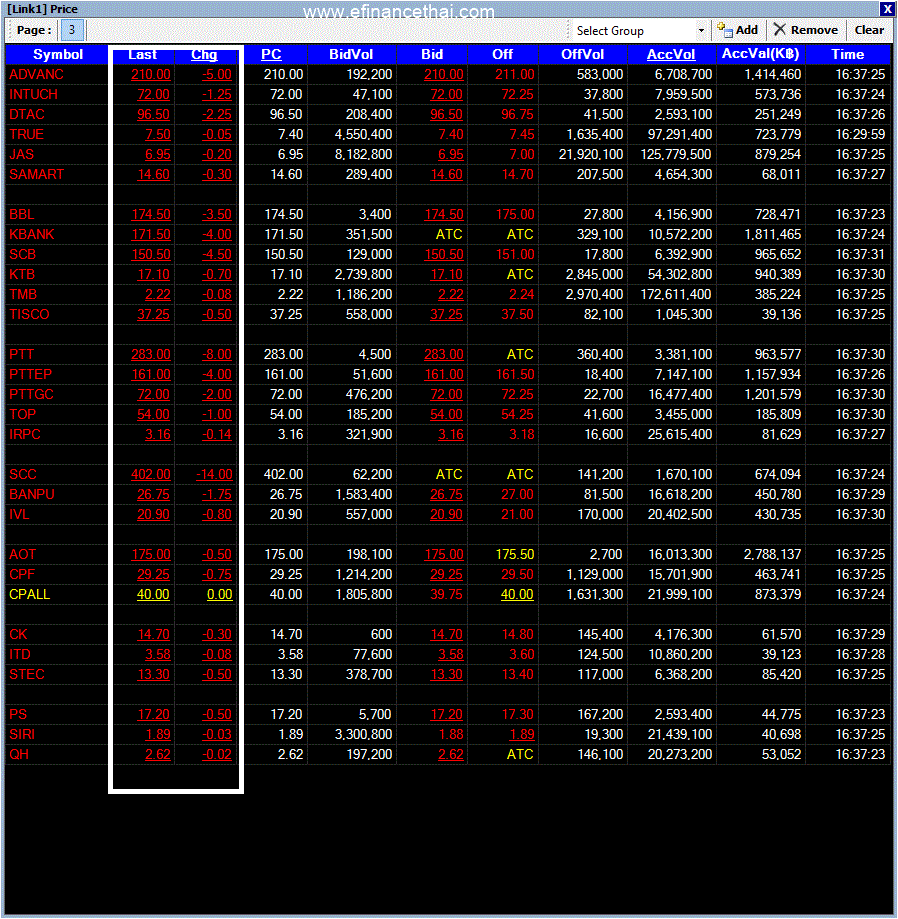This screenshot has height=919, width=898.
Task: Select the TOP symbol
Action: 22,414
